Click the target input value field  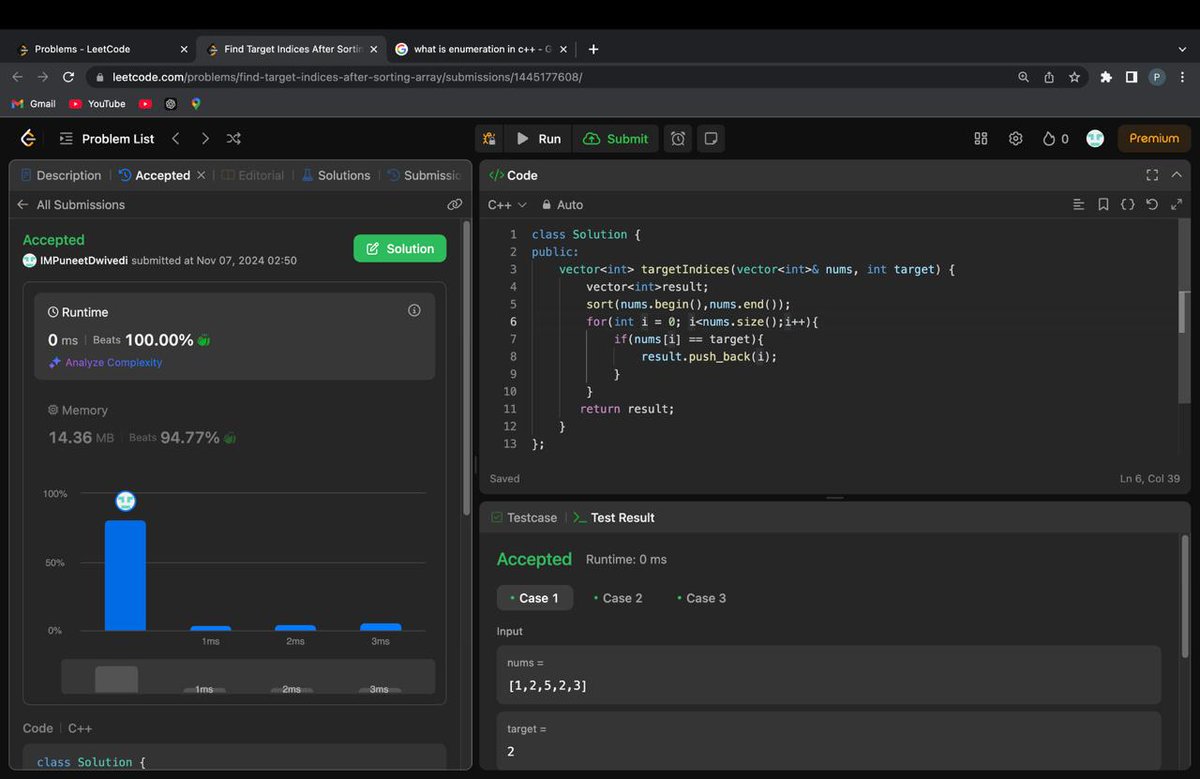click(x=828, y=751)
